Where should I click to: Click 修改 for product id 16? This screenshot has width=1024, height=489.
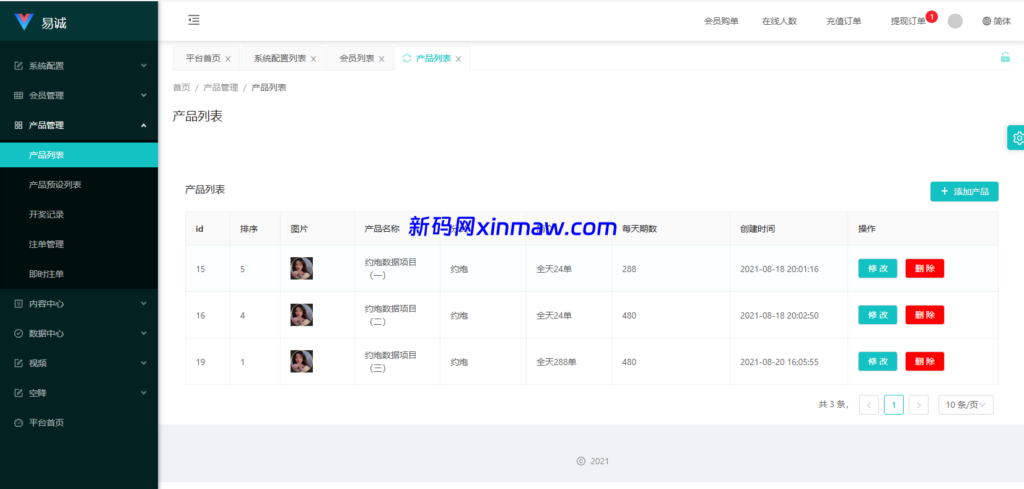tap(878, 315)
